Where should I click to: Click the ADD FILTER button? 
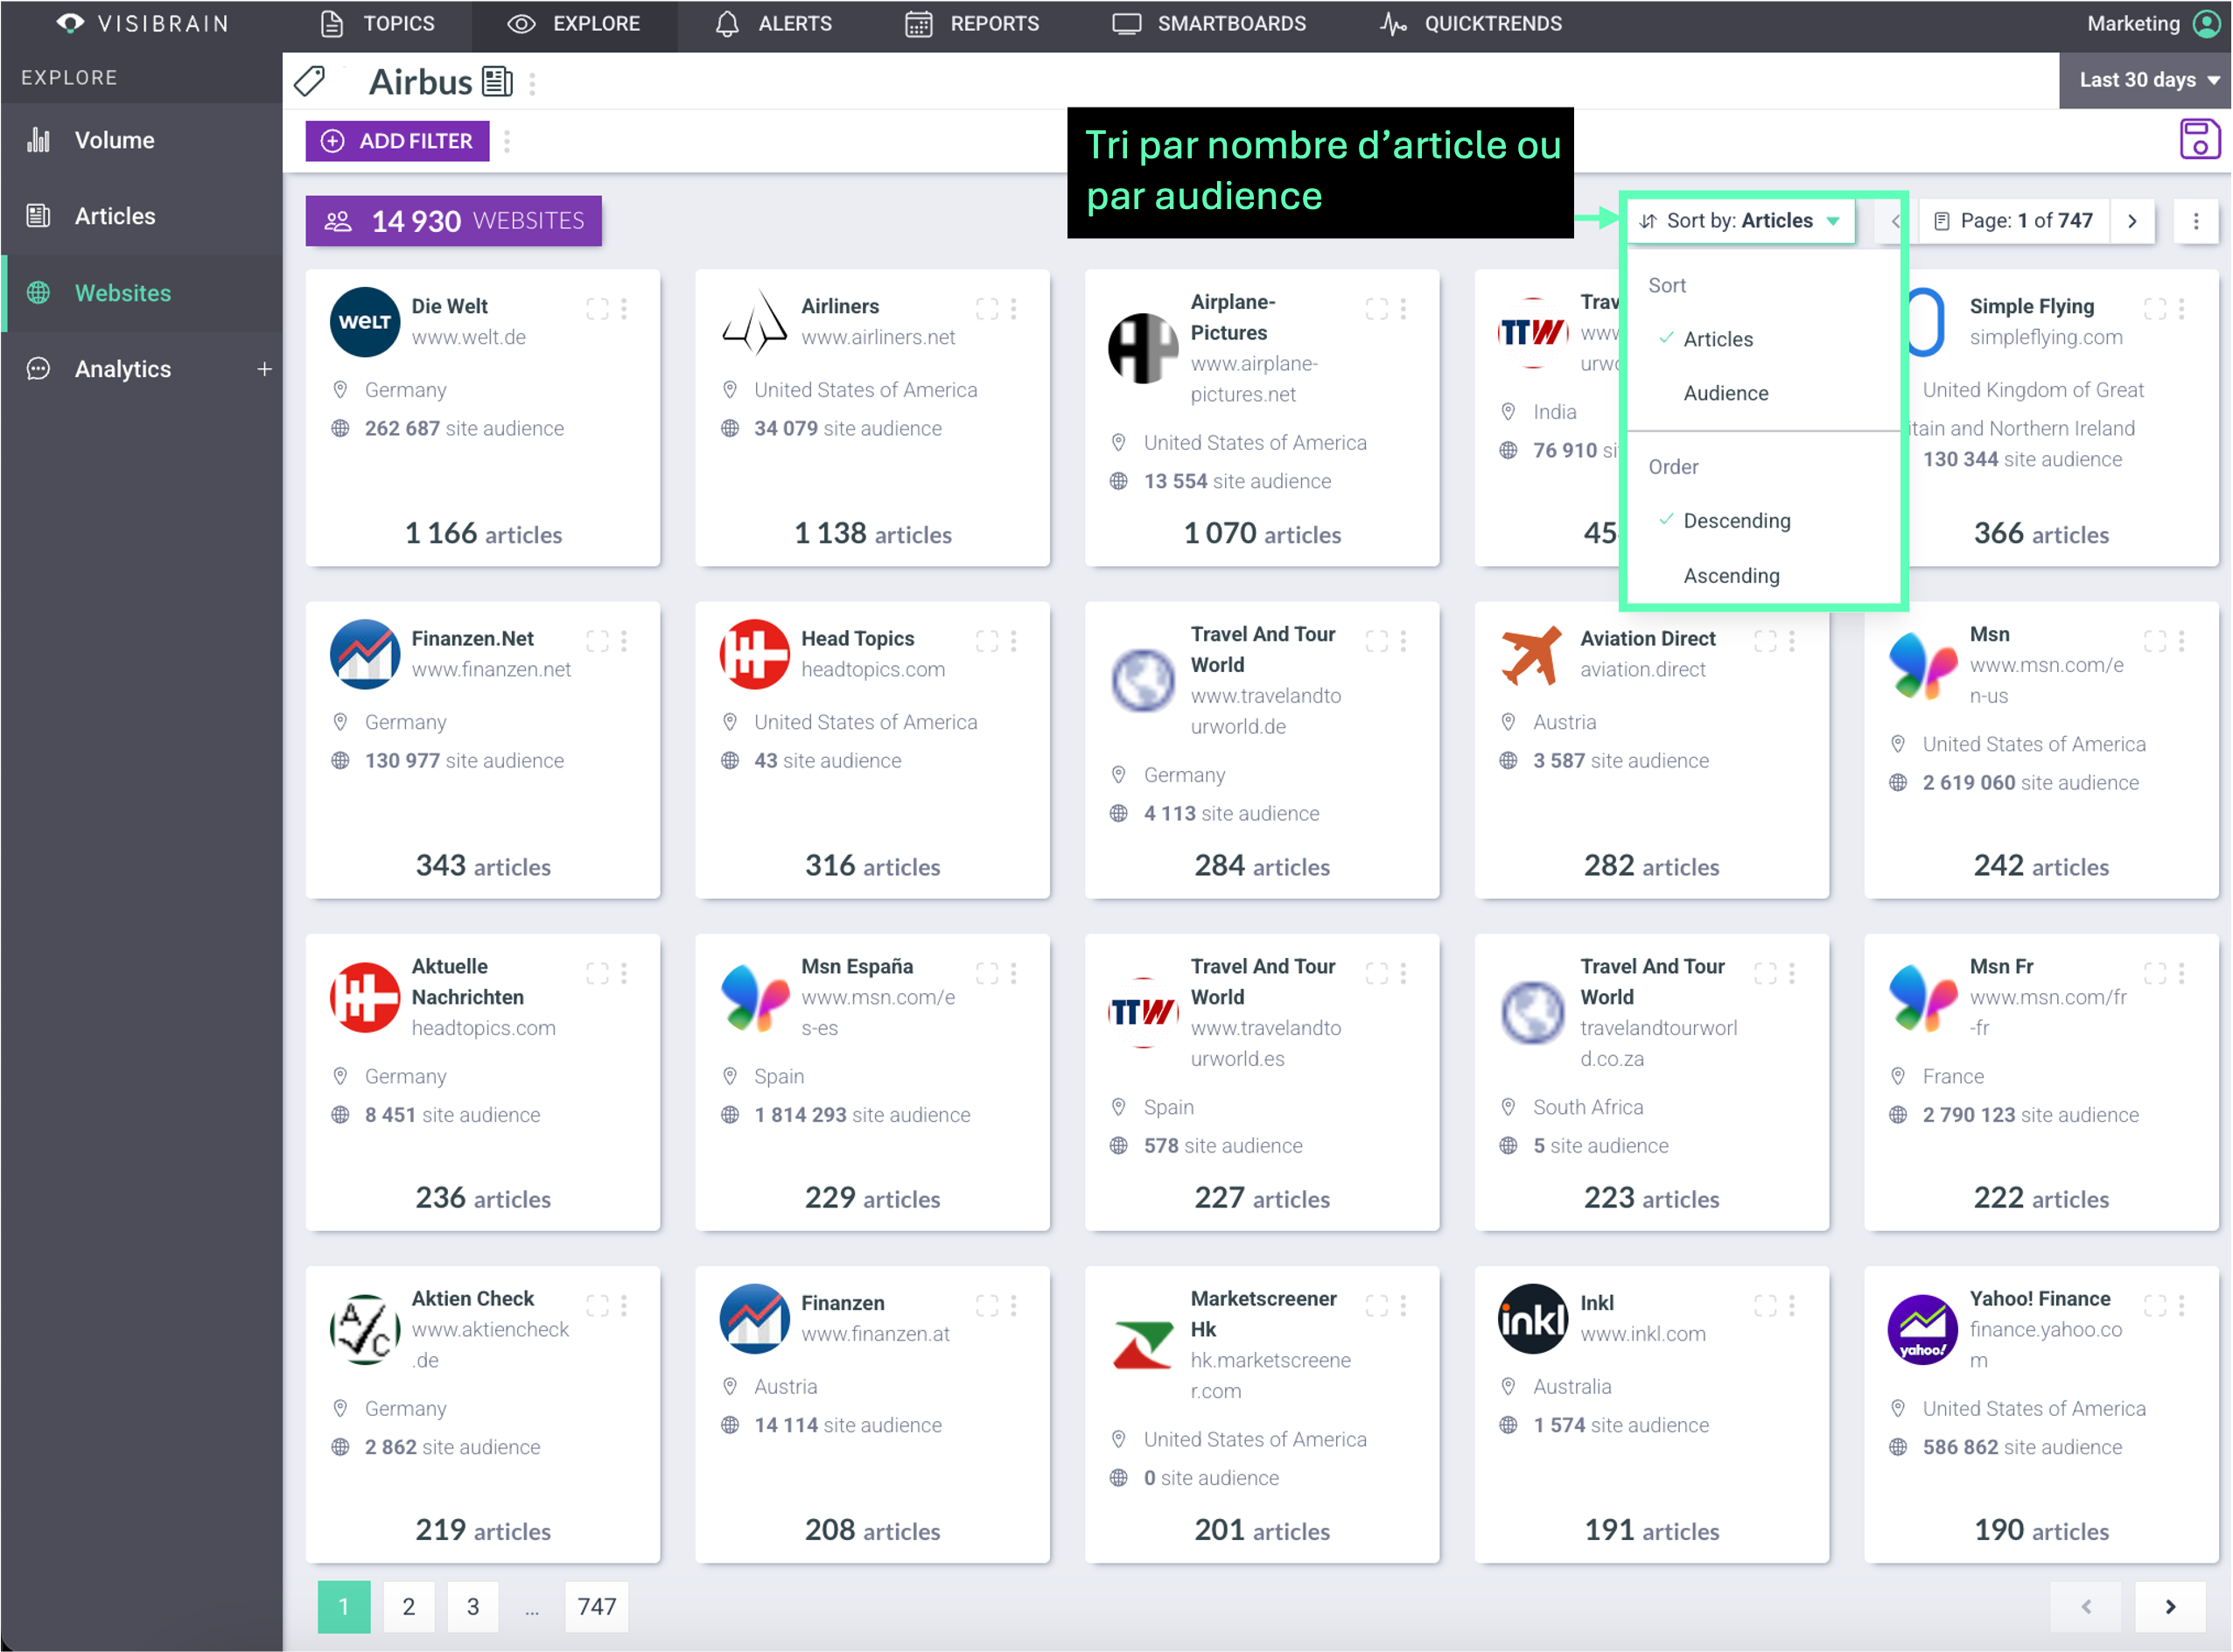[x=397, y=141]
